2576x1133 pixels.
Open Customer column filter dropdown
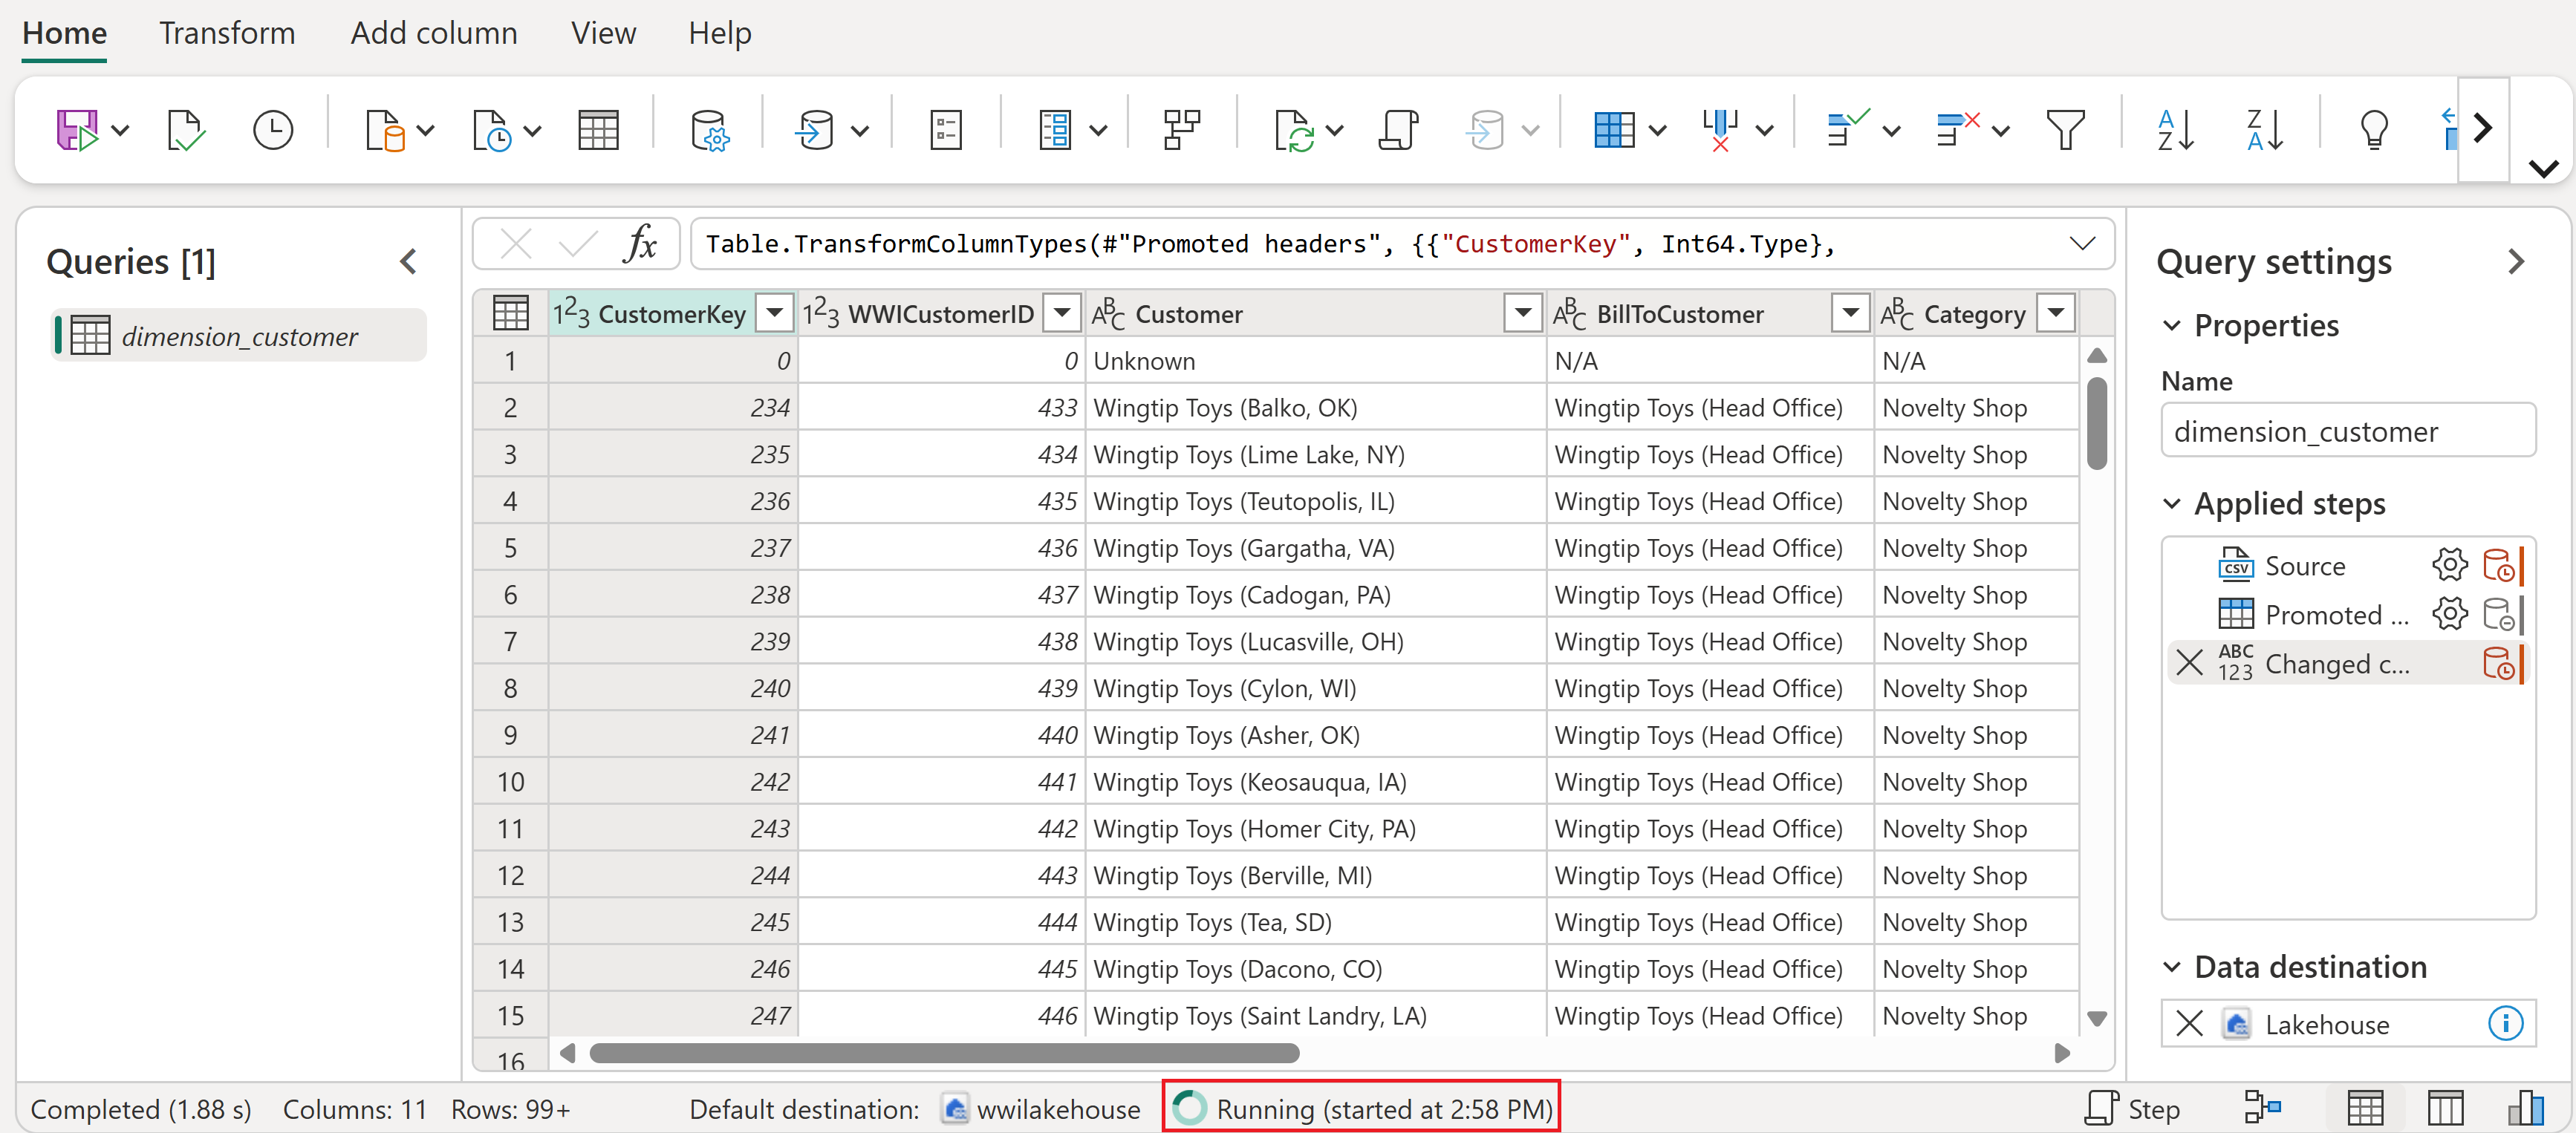tap(1523, 313)
